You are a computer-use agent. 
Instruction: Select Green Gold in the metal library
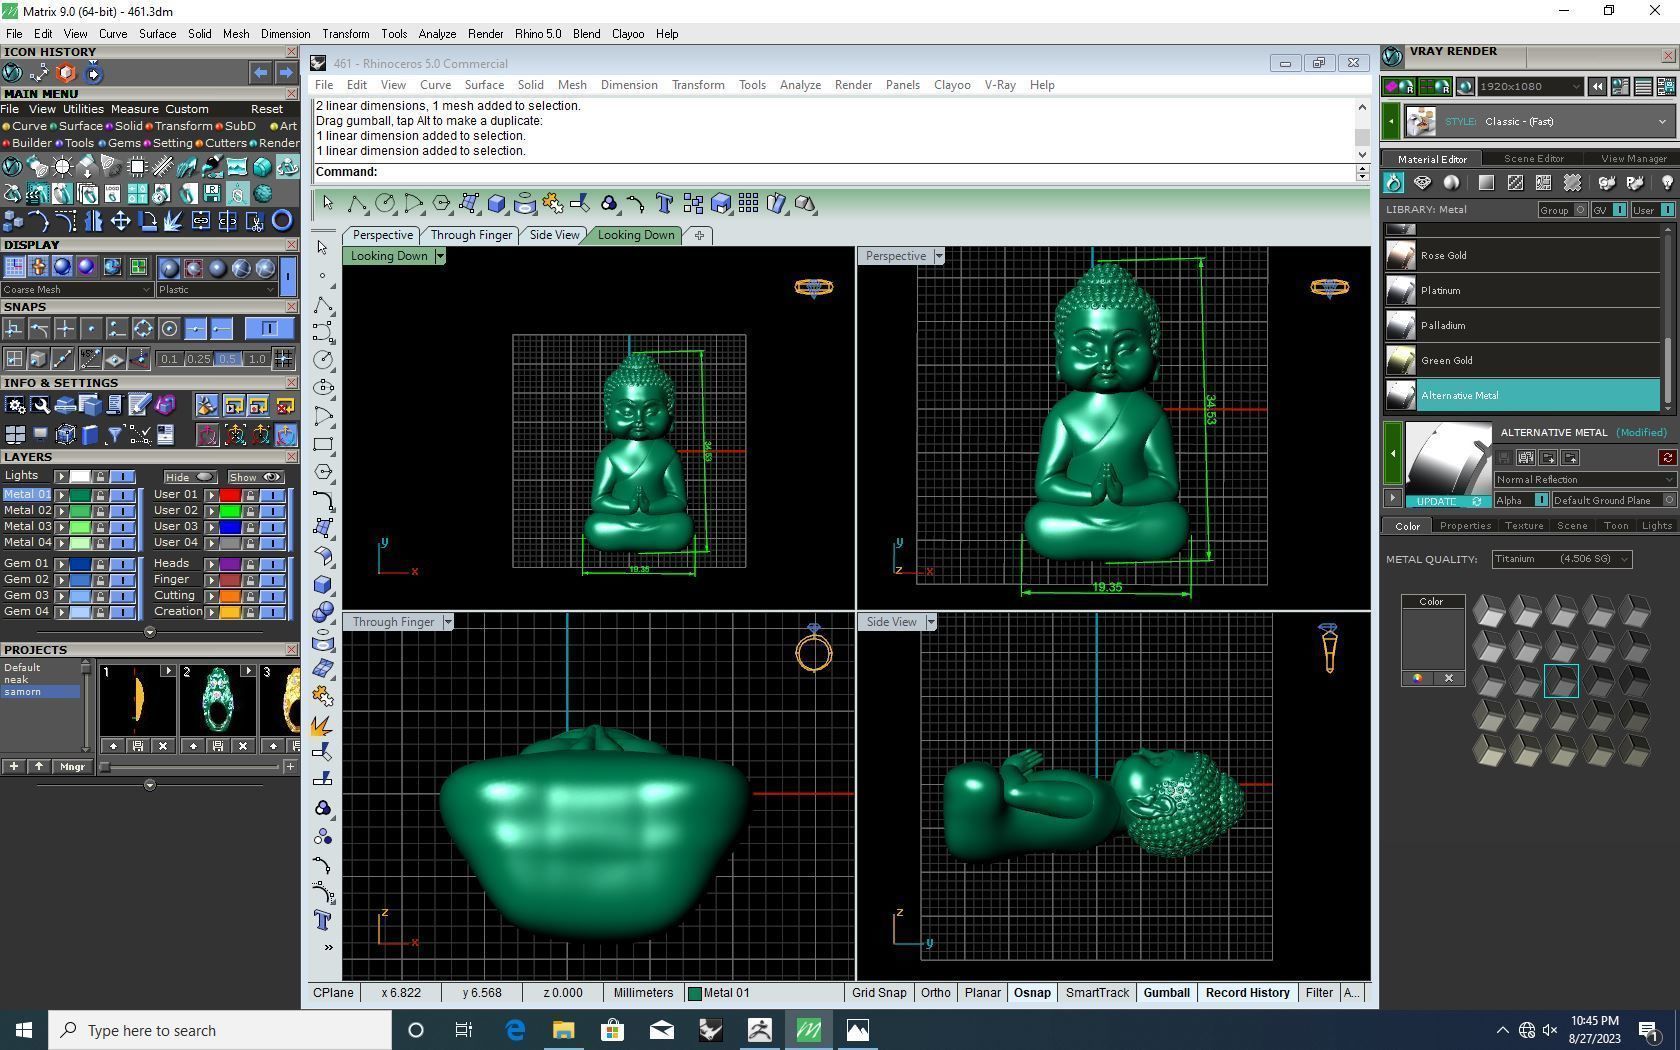(1522, 360)
